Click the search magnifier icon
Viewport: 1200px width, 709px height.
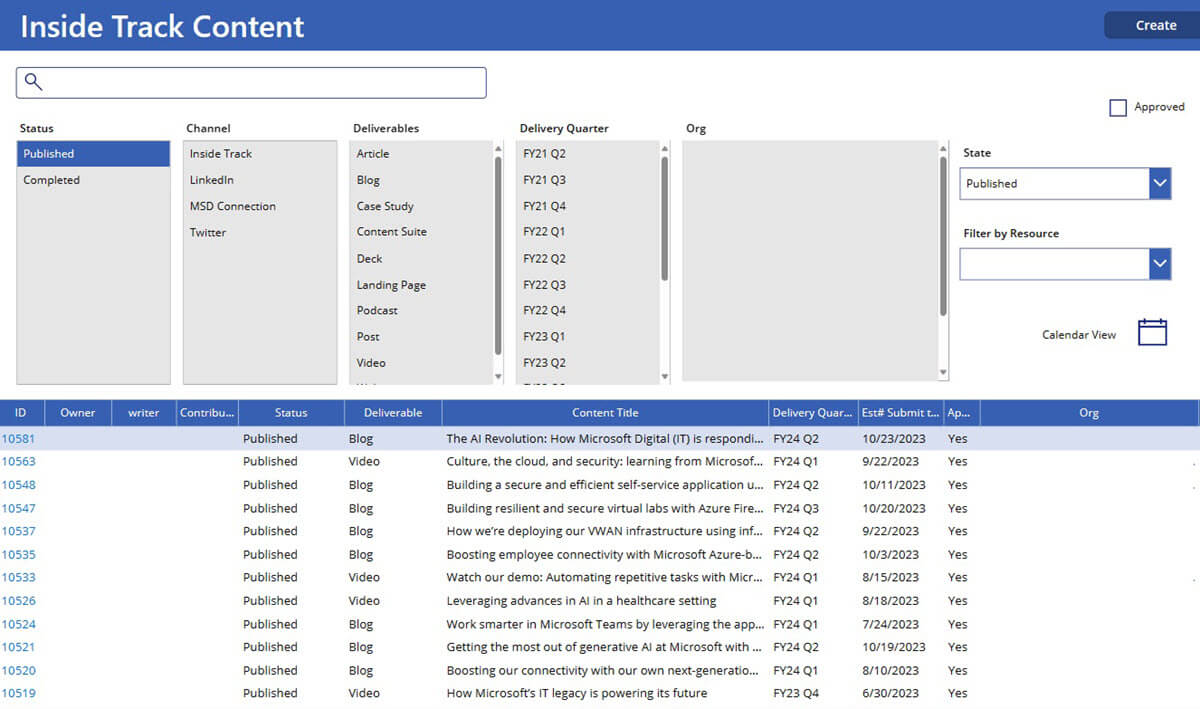[33, 82]
